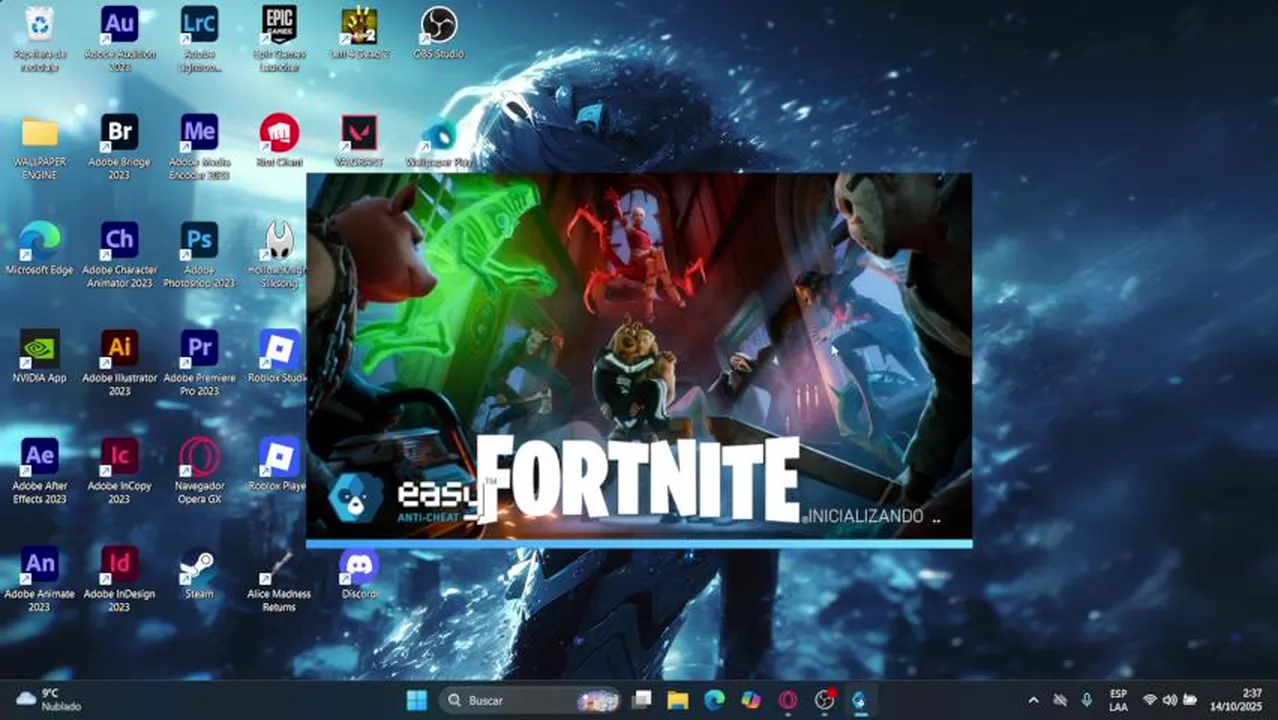Open the clock showing 2:37 14/10/2025
This screenshot has height=720, width=1278.
tap(1236, 700)
